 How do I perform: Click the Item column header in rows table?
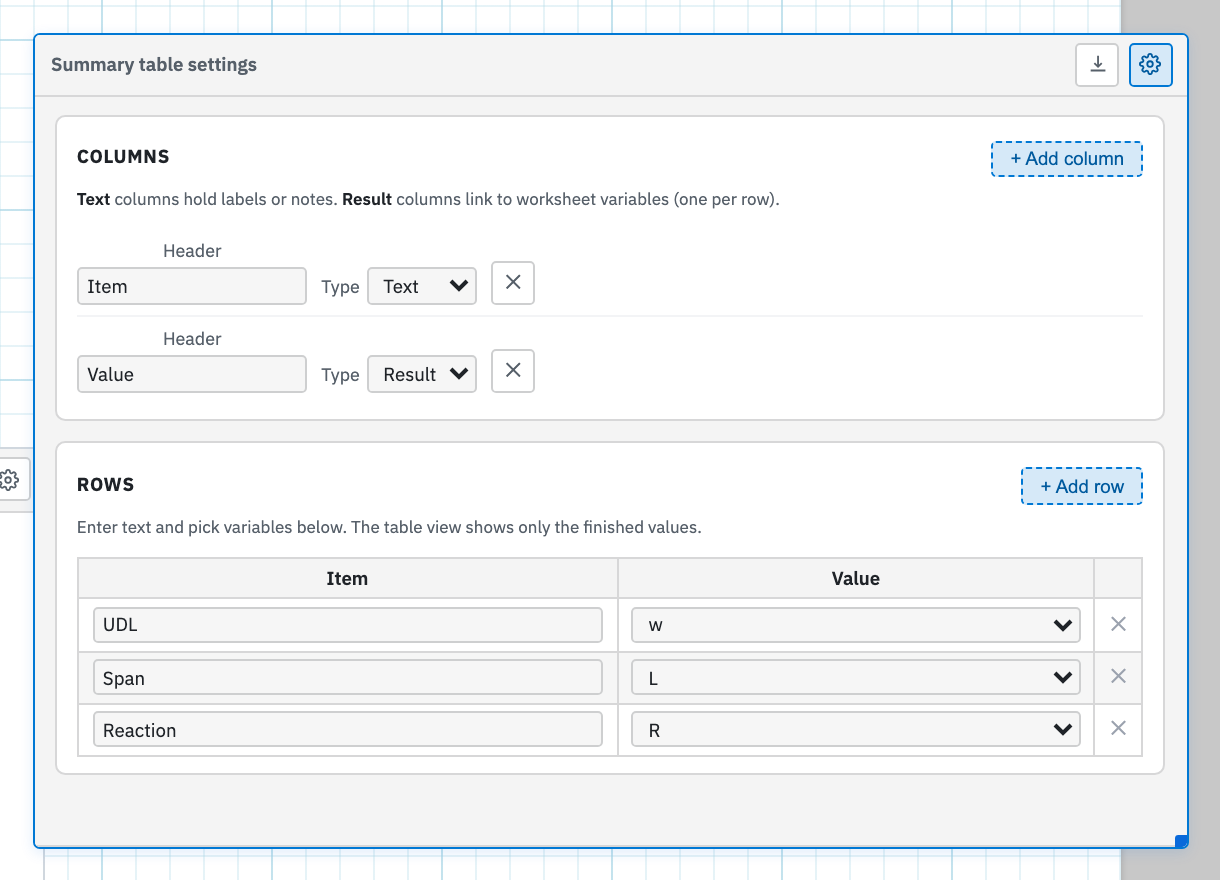(347, 578)
